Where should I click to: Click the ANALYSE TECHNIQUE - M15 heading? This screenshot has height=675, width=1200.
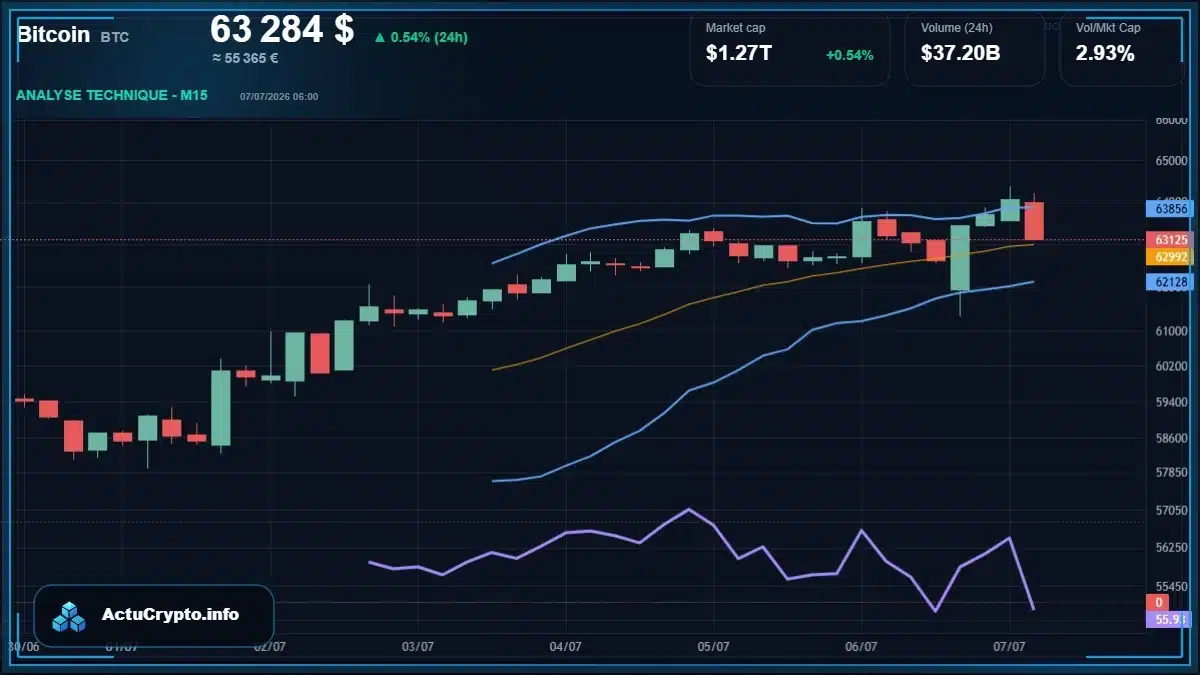pyautogui.click(x=112, y=96)
